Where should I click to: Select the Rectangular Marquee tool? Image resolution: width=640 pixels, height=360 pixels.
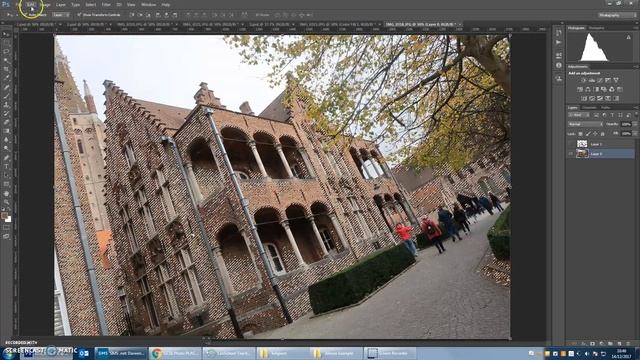[x=6, y=43]
